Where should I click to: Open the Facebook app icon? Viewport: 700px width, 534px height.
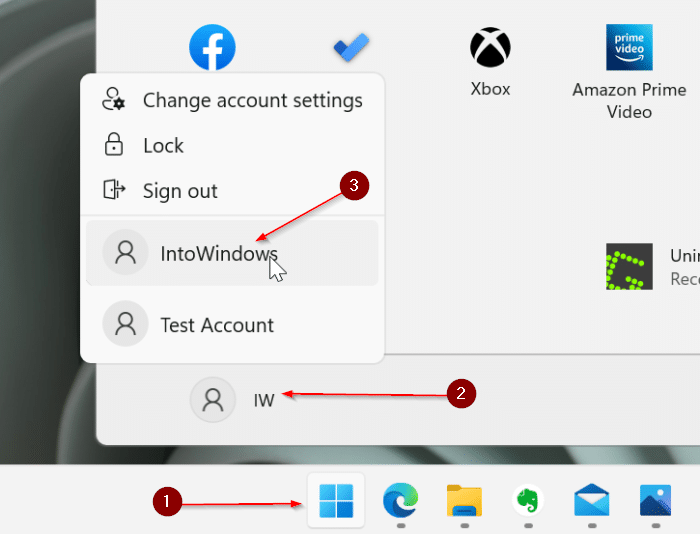[212, 47]
